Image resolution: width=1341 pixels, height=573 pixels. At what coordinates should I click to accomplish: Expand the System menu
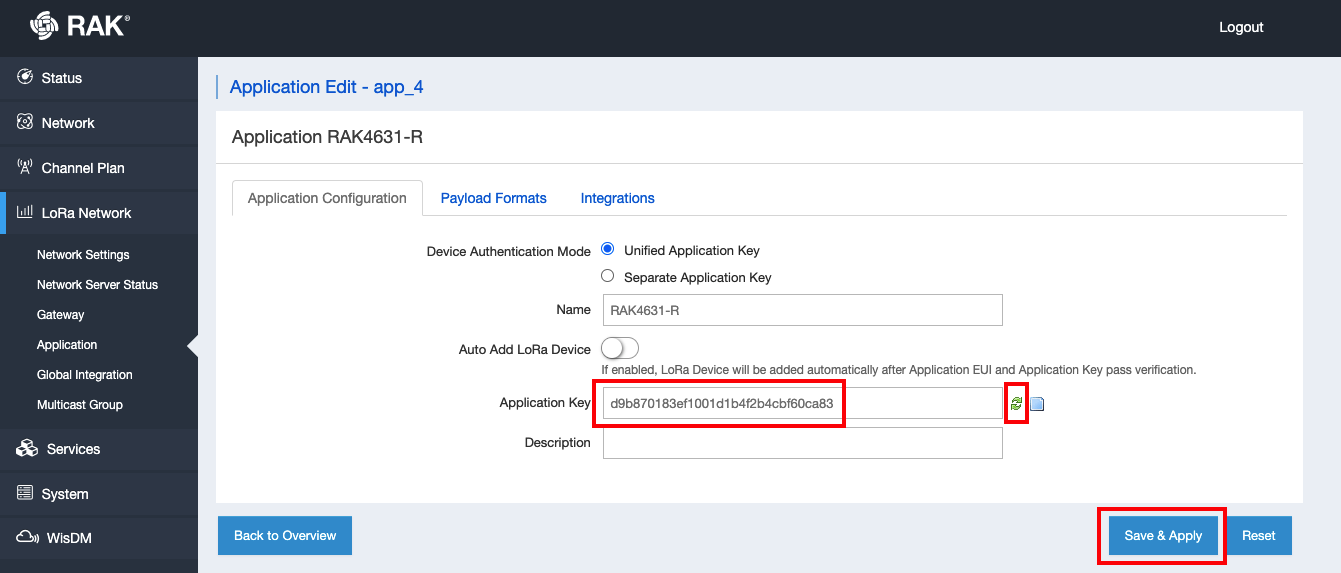(x=99, y=494)
